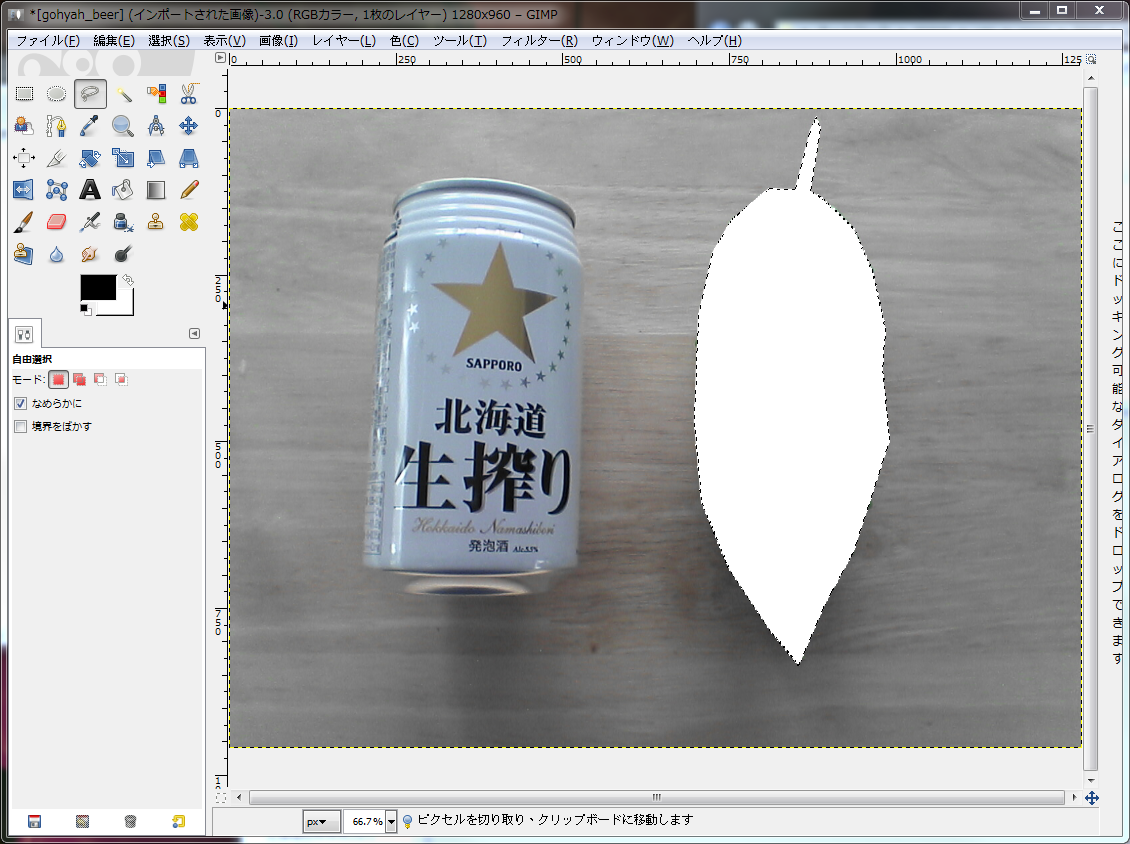This screenshot has width=1130, height=844.
Task: Set selection mode to intersect with selection
Action: [121, 379]
